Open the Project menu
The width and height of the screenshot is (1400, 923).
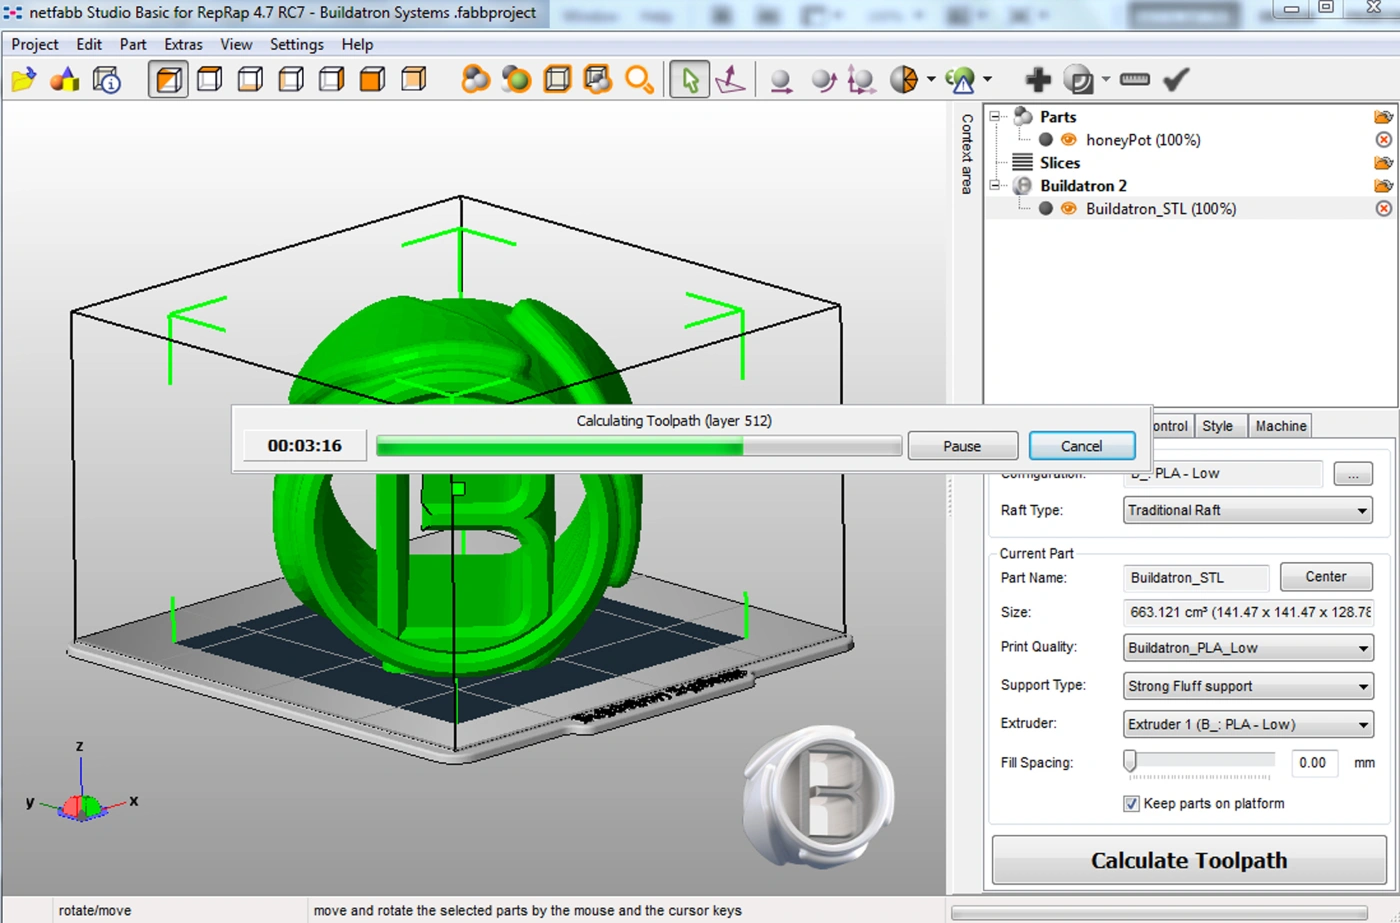coord(35,45)
